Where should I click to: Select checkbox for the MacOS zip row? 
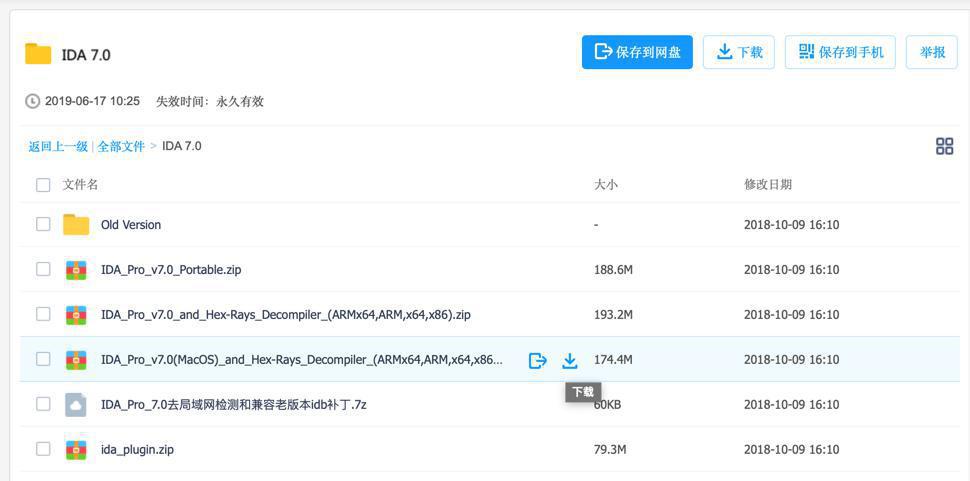click(x=43, y=359)
